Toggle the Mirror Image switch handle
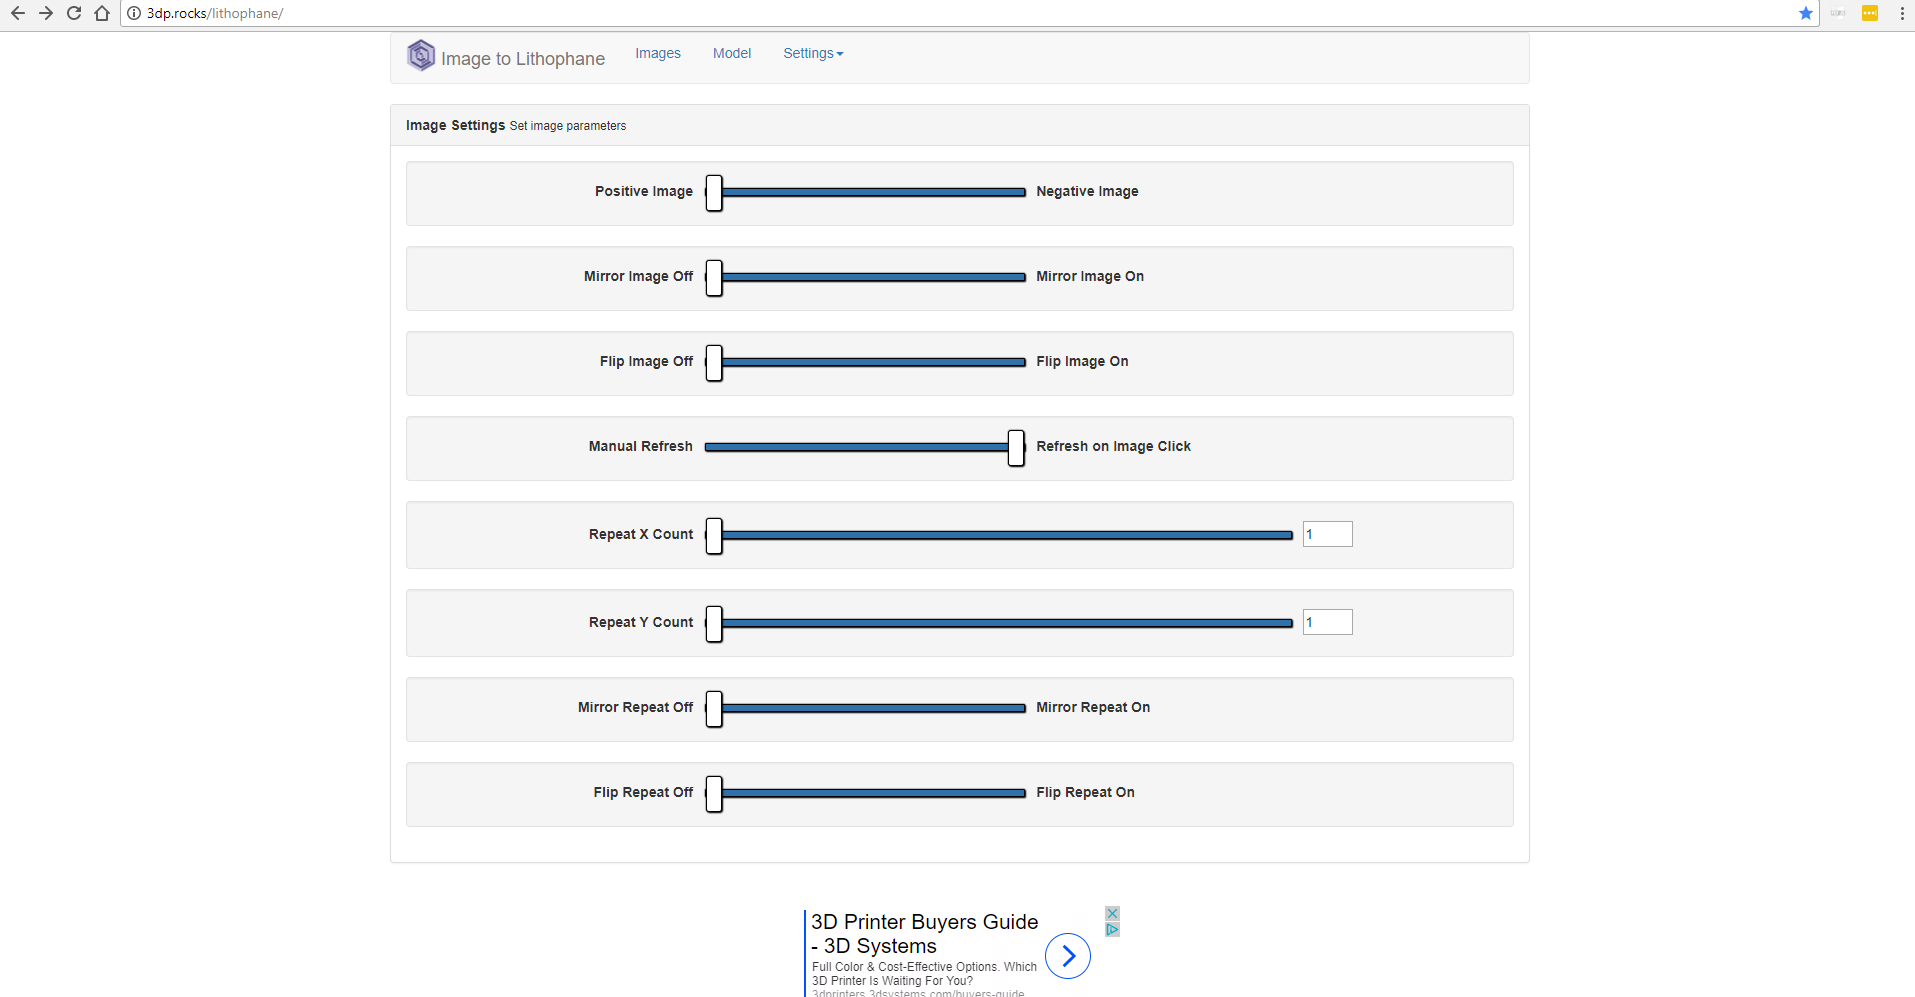1915x997 pixels. tap(714, 278)
